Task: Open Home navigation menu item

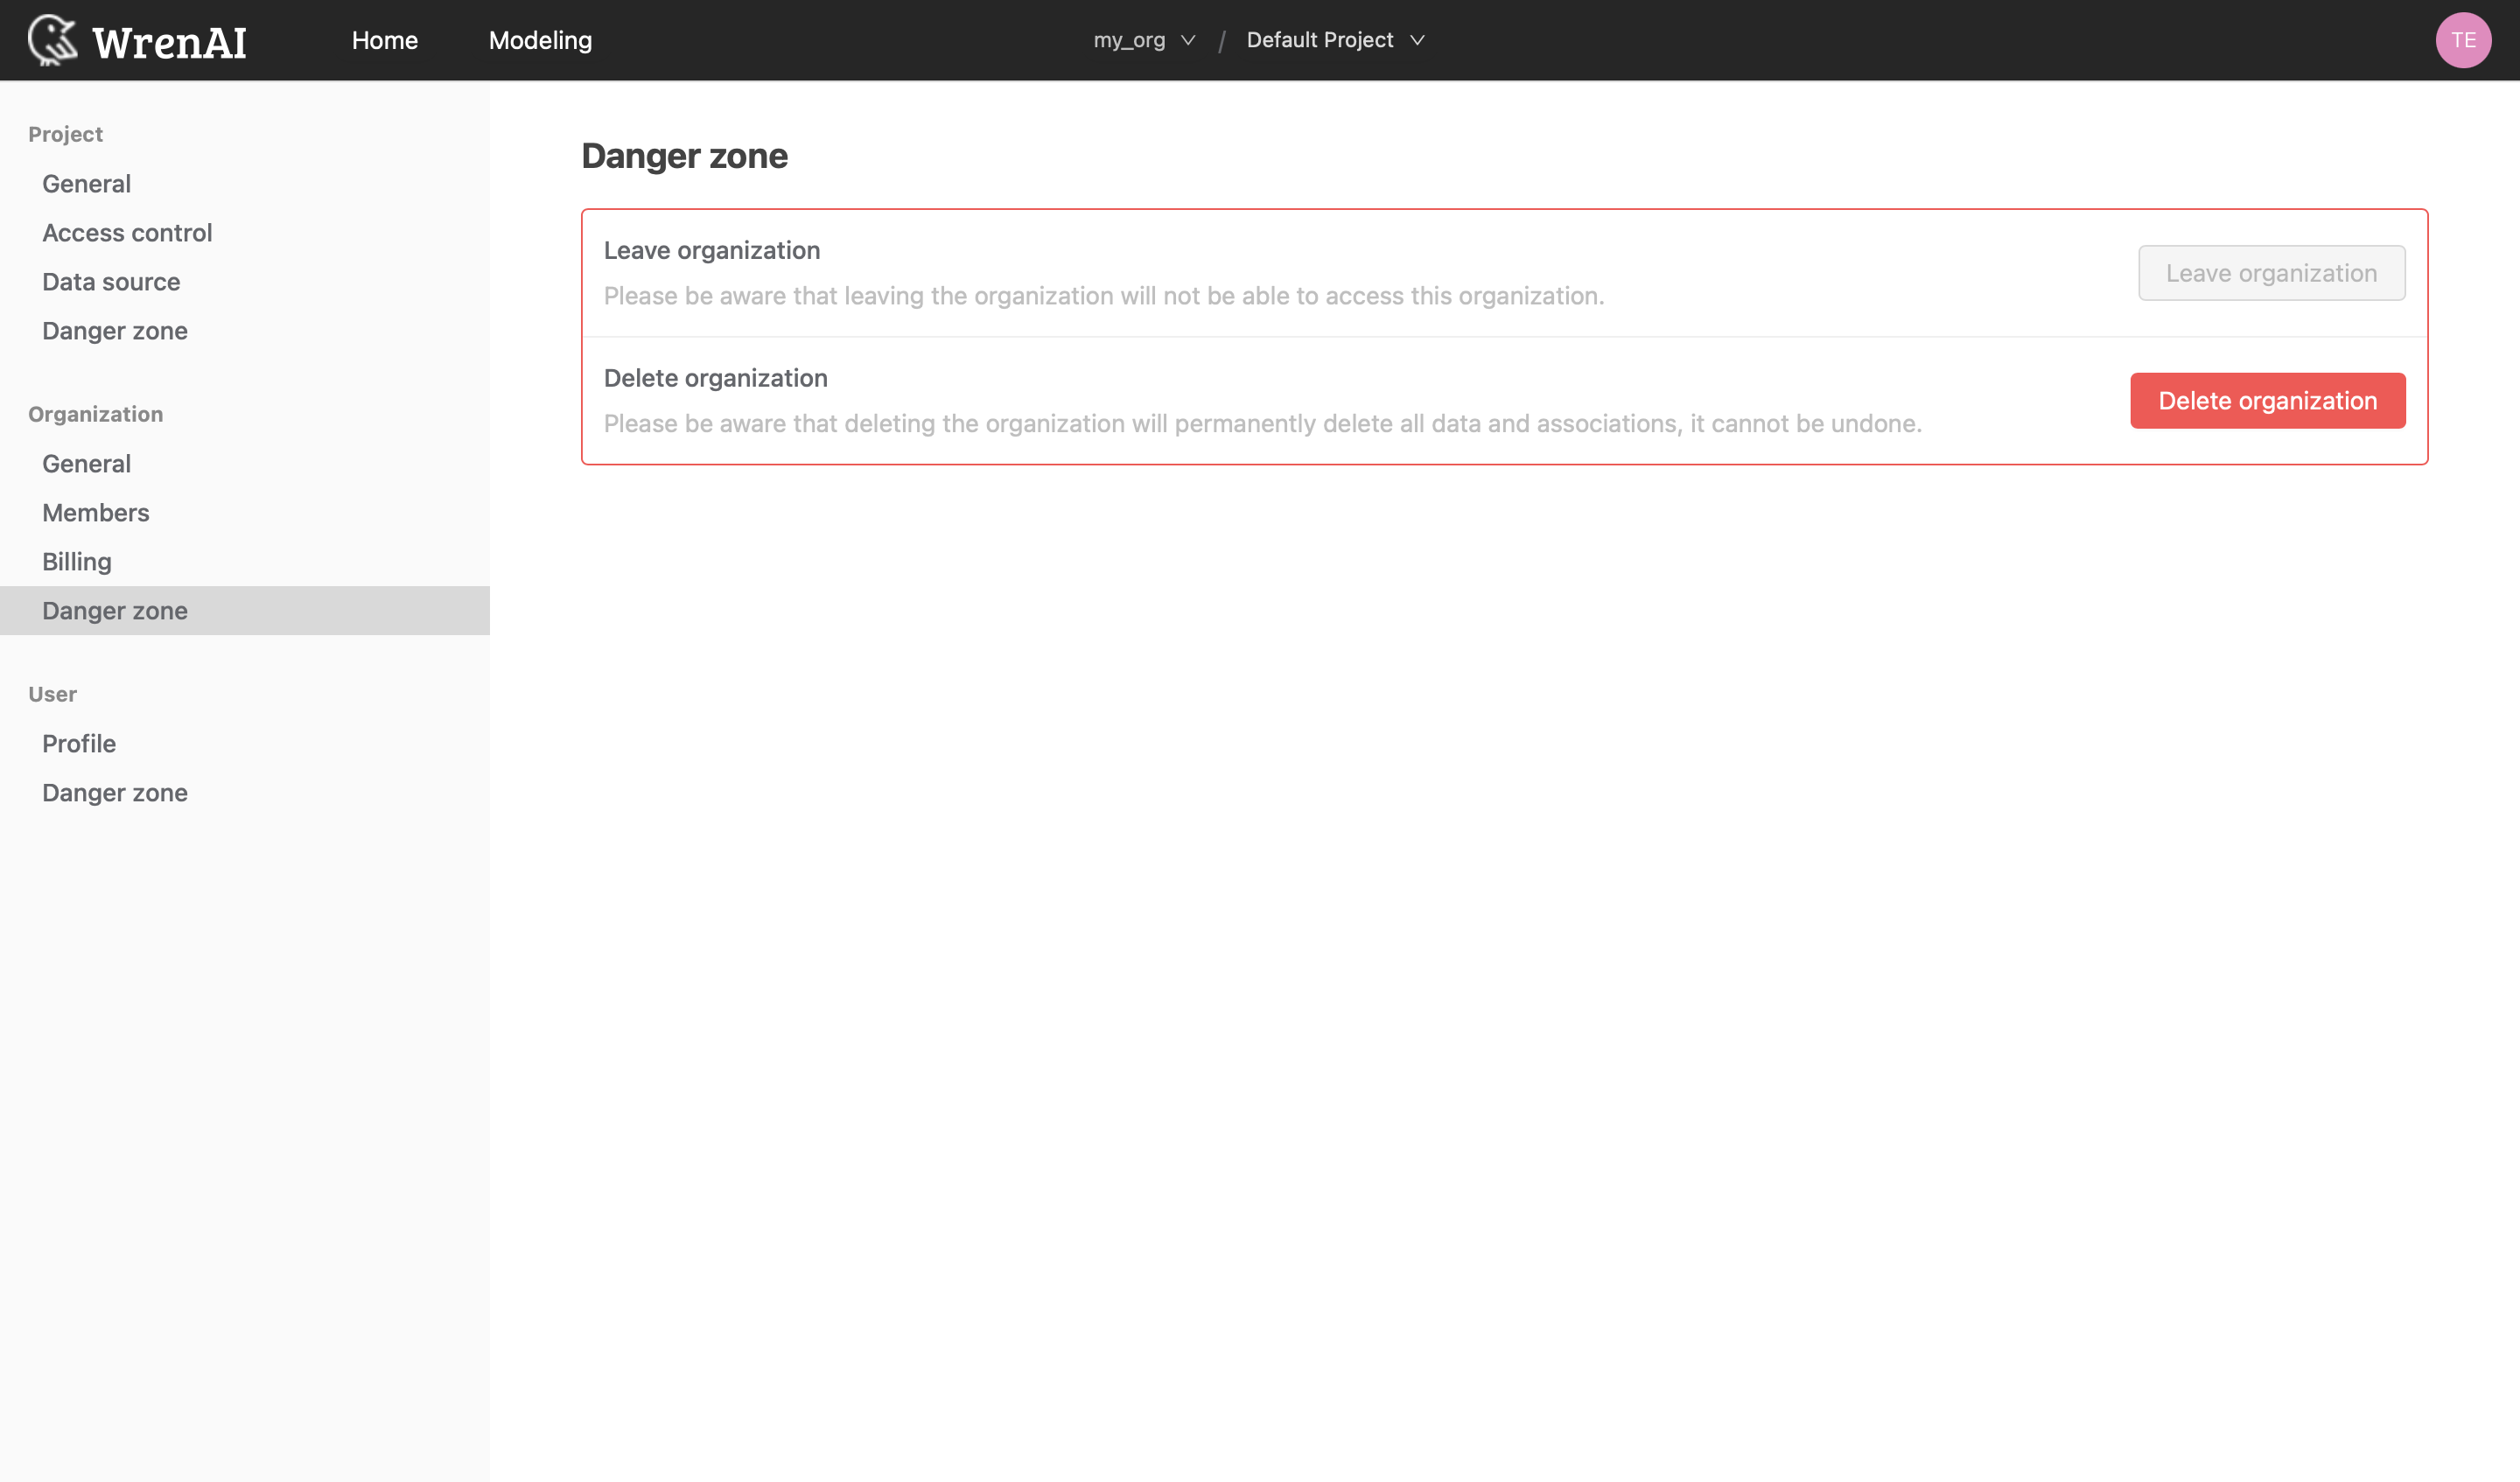Action: [385, 40]
